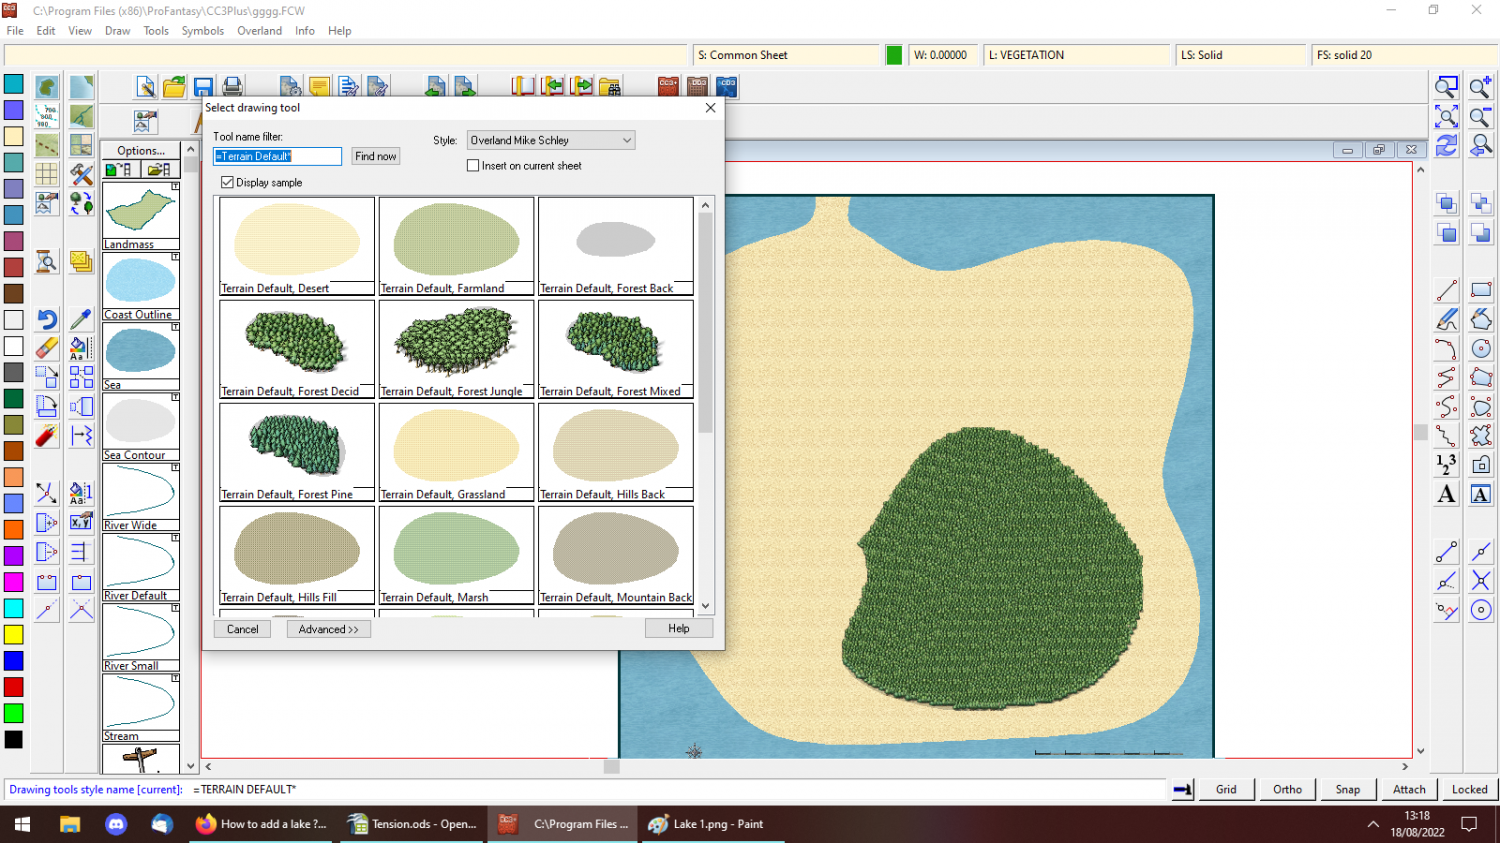Click the Undo arrow icon
Screen dimensions: 1500x843
pos(47,320)
